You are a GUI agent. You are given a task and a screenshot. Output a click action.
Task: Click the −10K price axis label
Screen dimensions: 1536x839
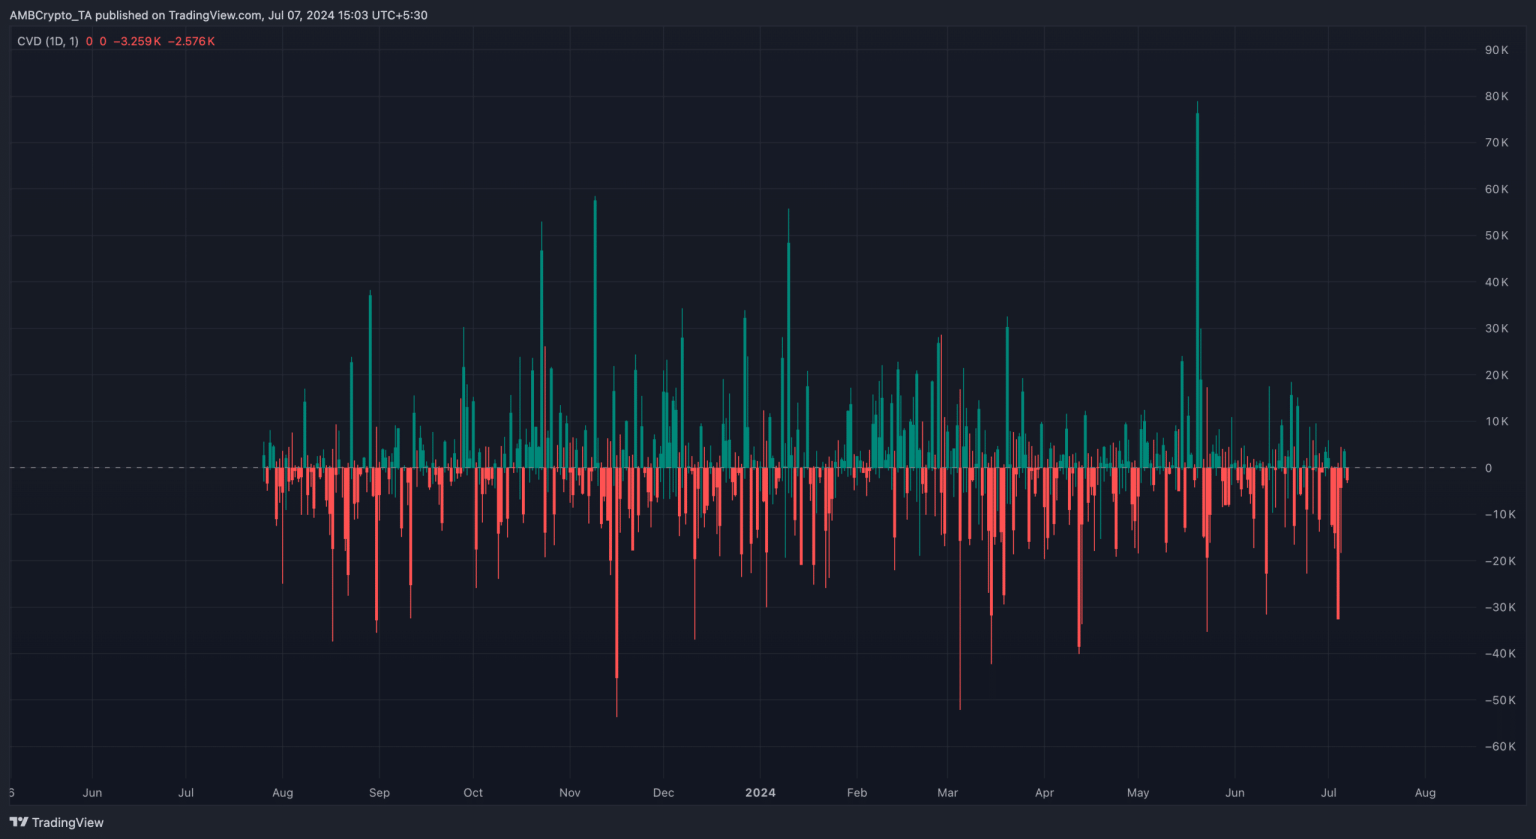click(1499, 514)
